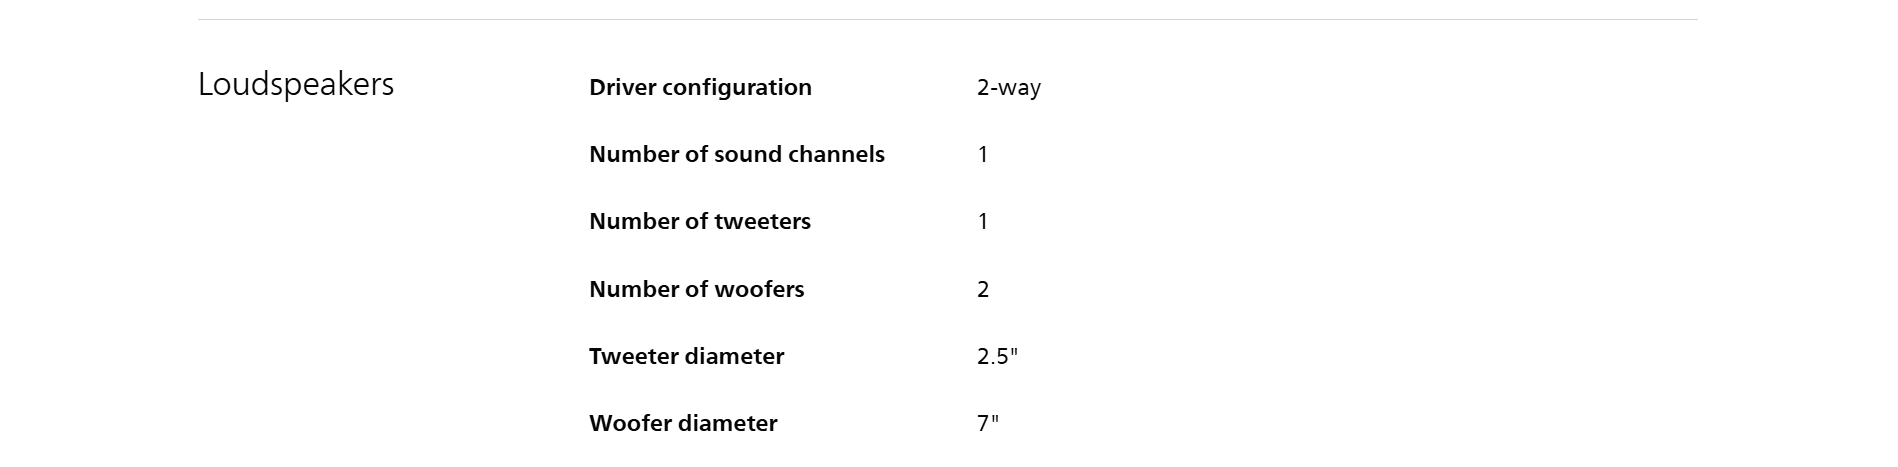This screenshot has width=1898, height=467.
Task: Select the 7" woofer diameter value
Action: click(x=988, y=424)
